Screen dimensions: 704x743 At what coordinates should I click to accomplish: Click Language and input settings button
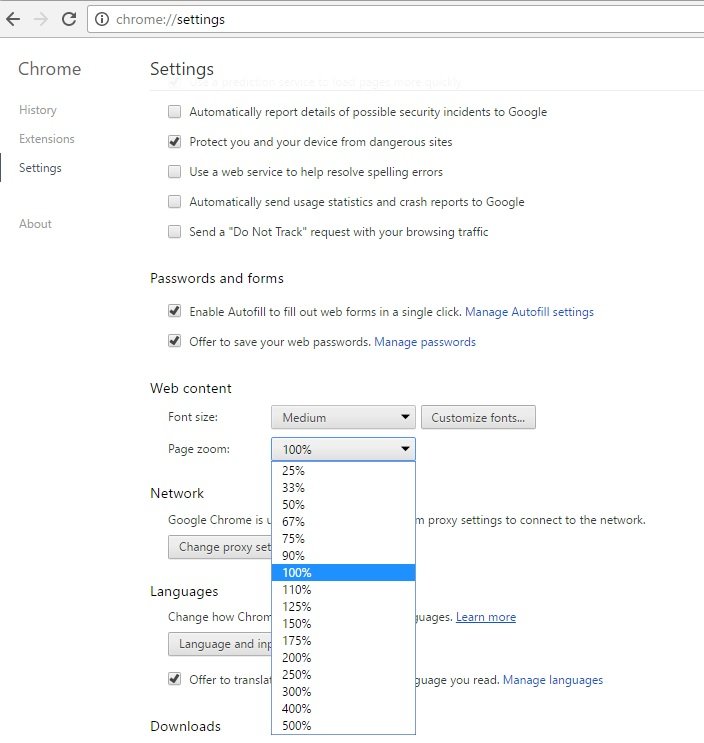coord(220,644)
